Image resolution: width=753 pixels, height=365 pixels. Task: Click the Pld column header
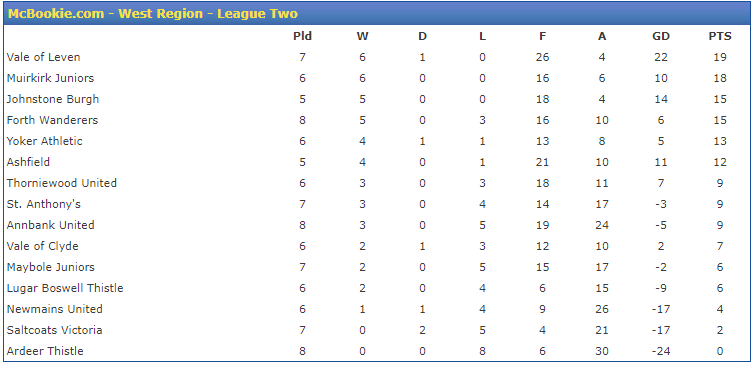pos(302,36)
